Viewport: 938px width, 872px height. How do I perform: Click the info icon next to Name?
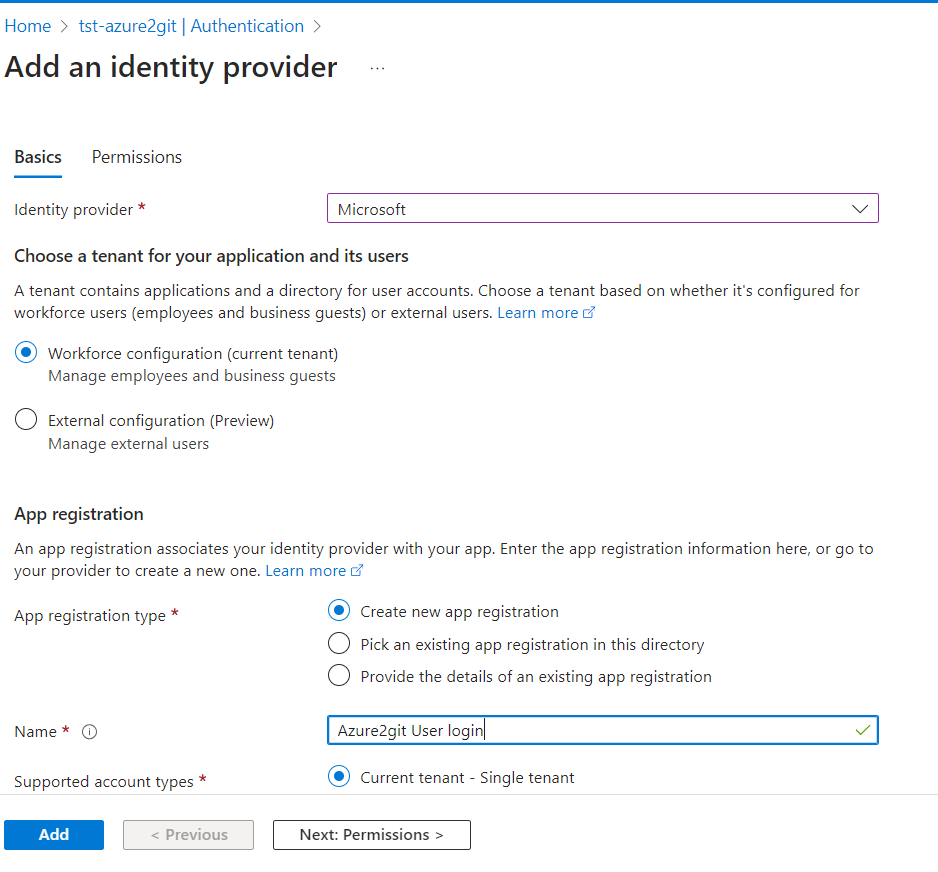[89, 732]
